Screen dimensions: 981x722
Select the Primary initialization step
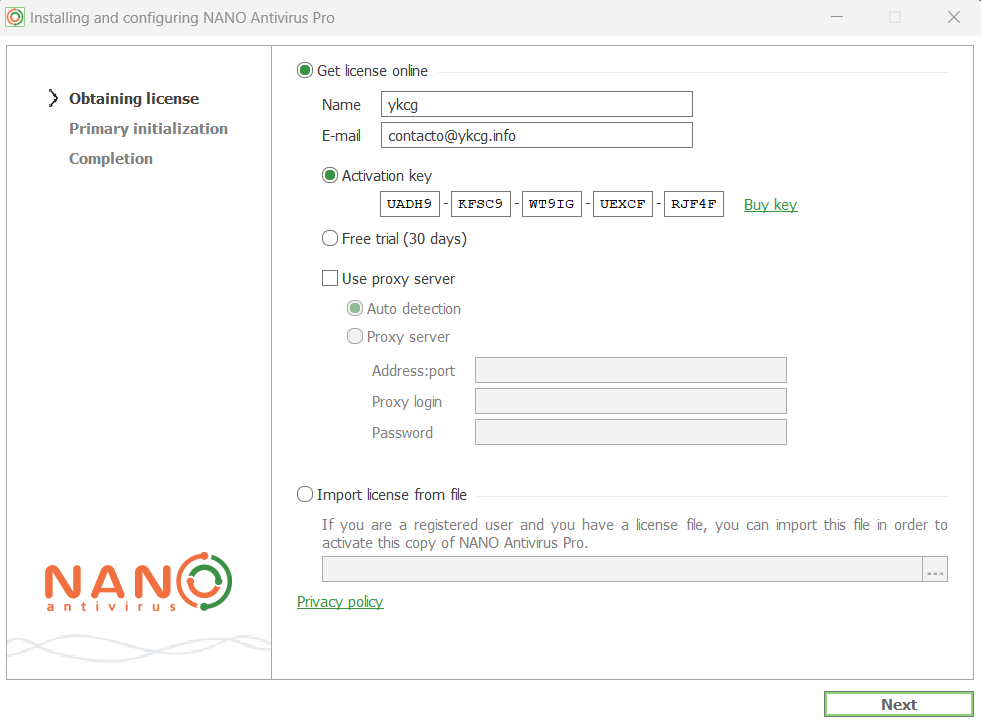(x=148, y=129)
